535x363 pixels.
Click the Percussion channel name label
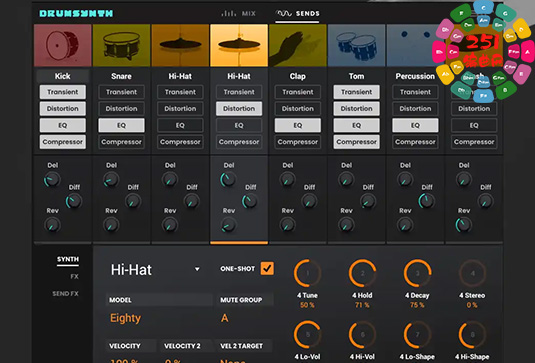pyautogui.click(x=415, y=76)
